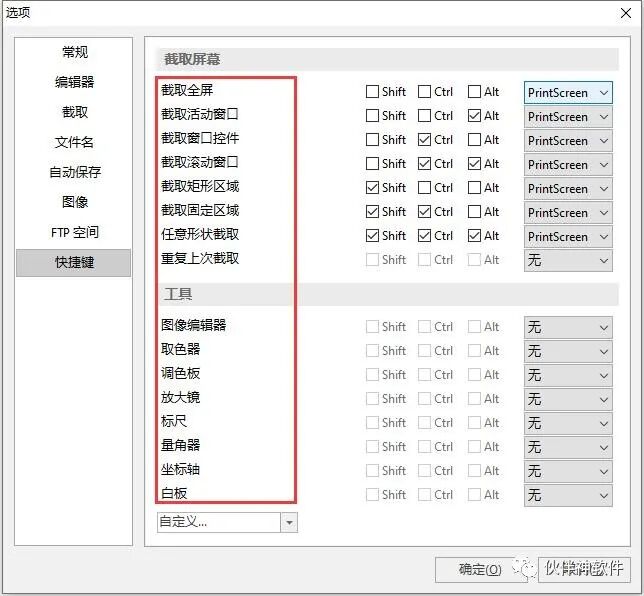
Task: Open key dropdown for 图像编辑器
Action: click(568, 327)
